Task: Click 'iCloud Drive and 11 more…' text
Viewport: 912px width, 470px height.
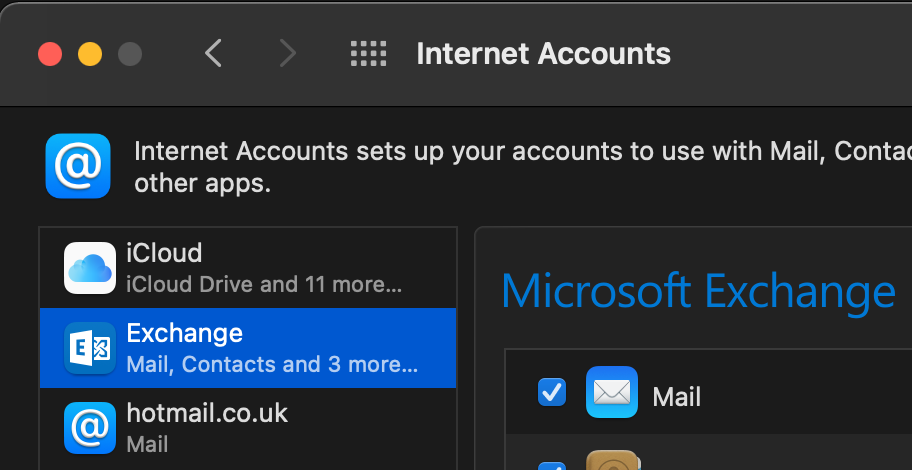Action: (263, 285)
